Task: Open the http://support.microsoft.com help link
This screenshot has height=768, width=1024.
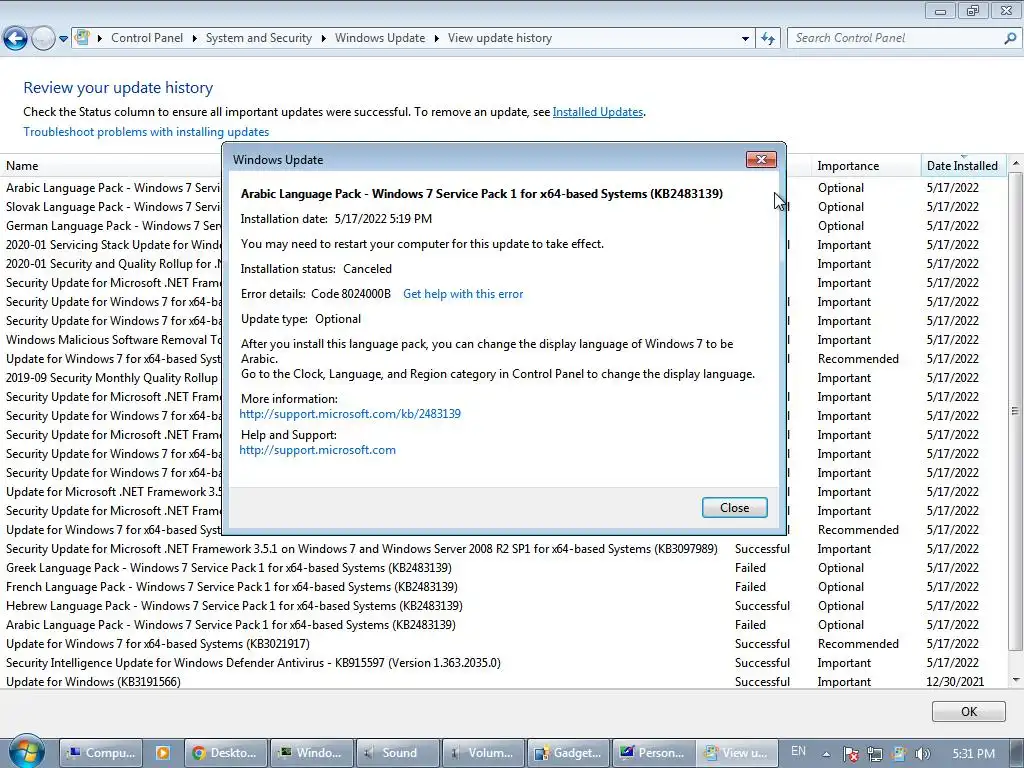Action: [317, 450]
